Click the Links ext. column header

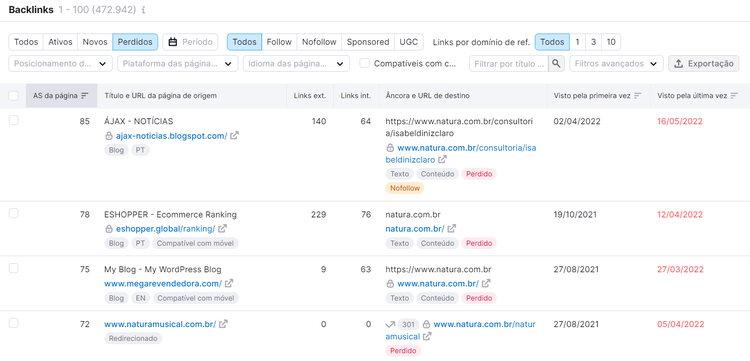pos(310,96)
